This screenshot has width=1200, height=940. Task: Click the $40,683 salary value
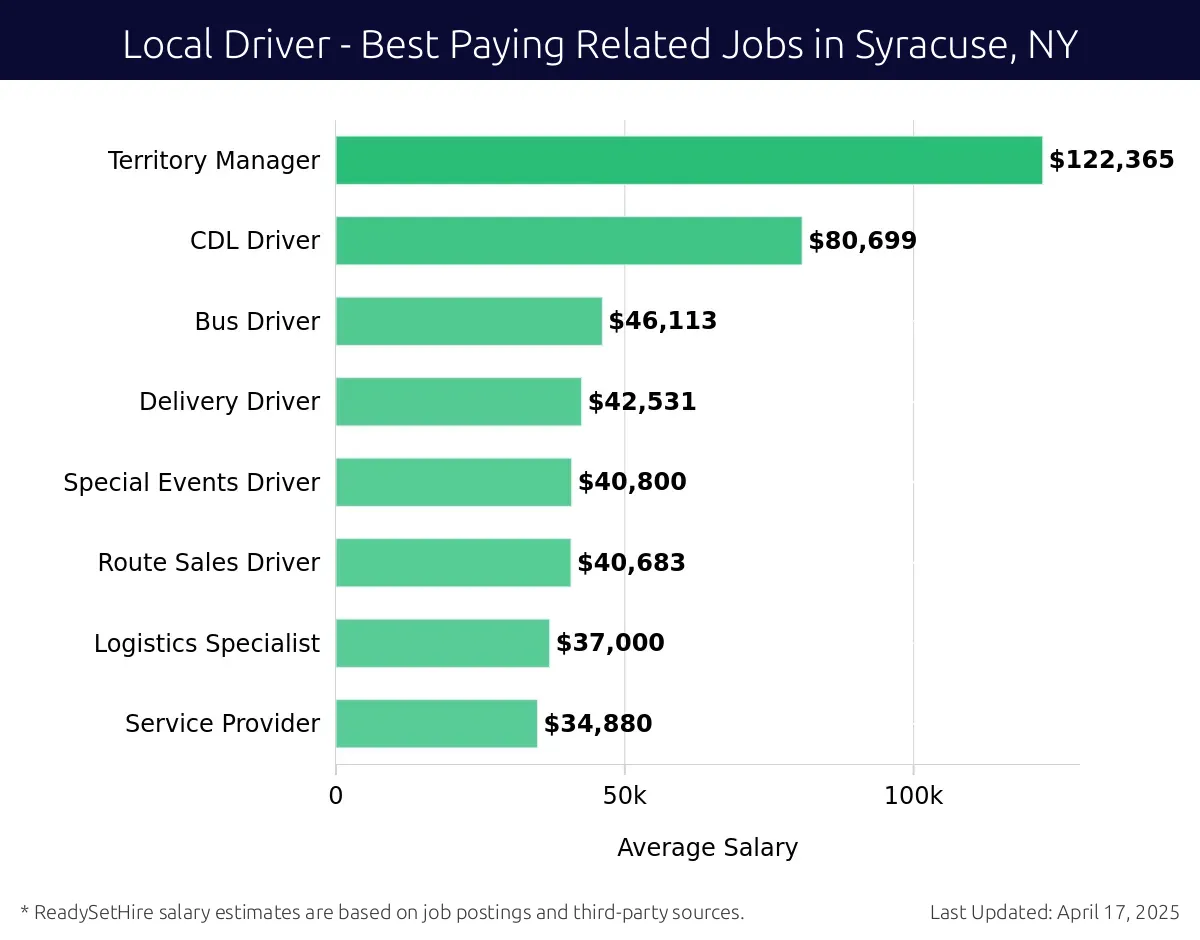pos(632,563)
